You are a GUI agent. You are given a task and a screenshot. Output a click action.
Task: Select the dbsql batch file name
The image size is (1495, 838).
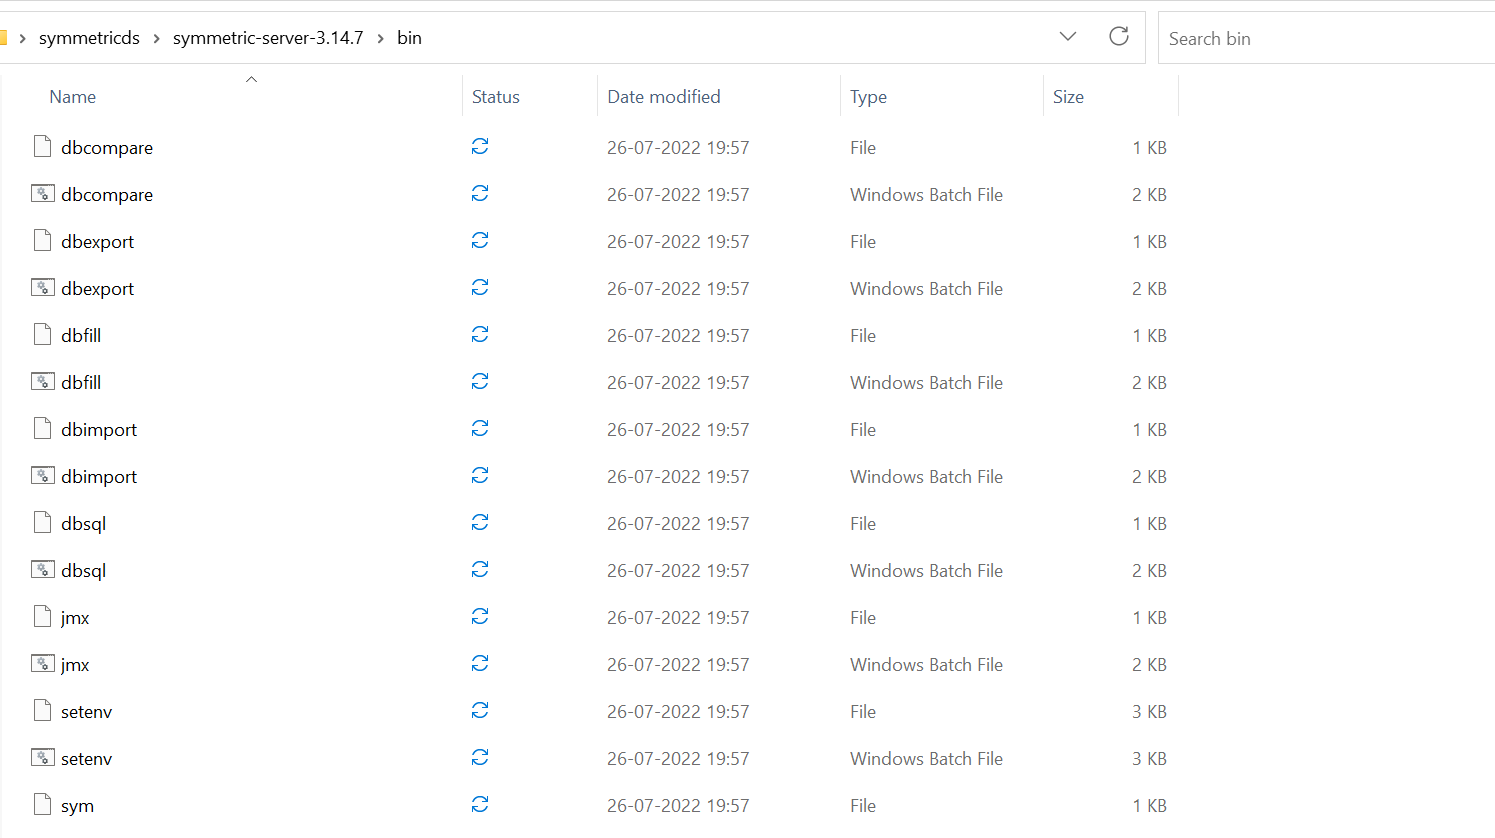(83, 571)
